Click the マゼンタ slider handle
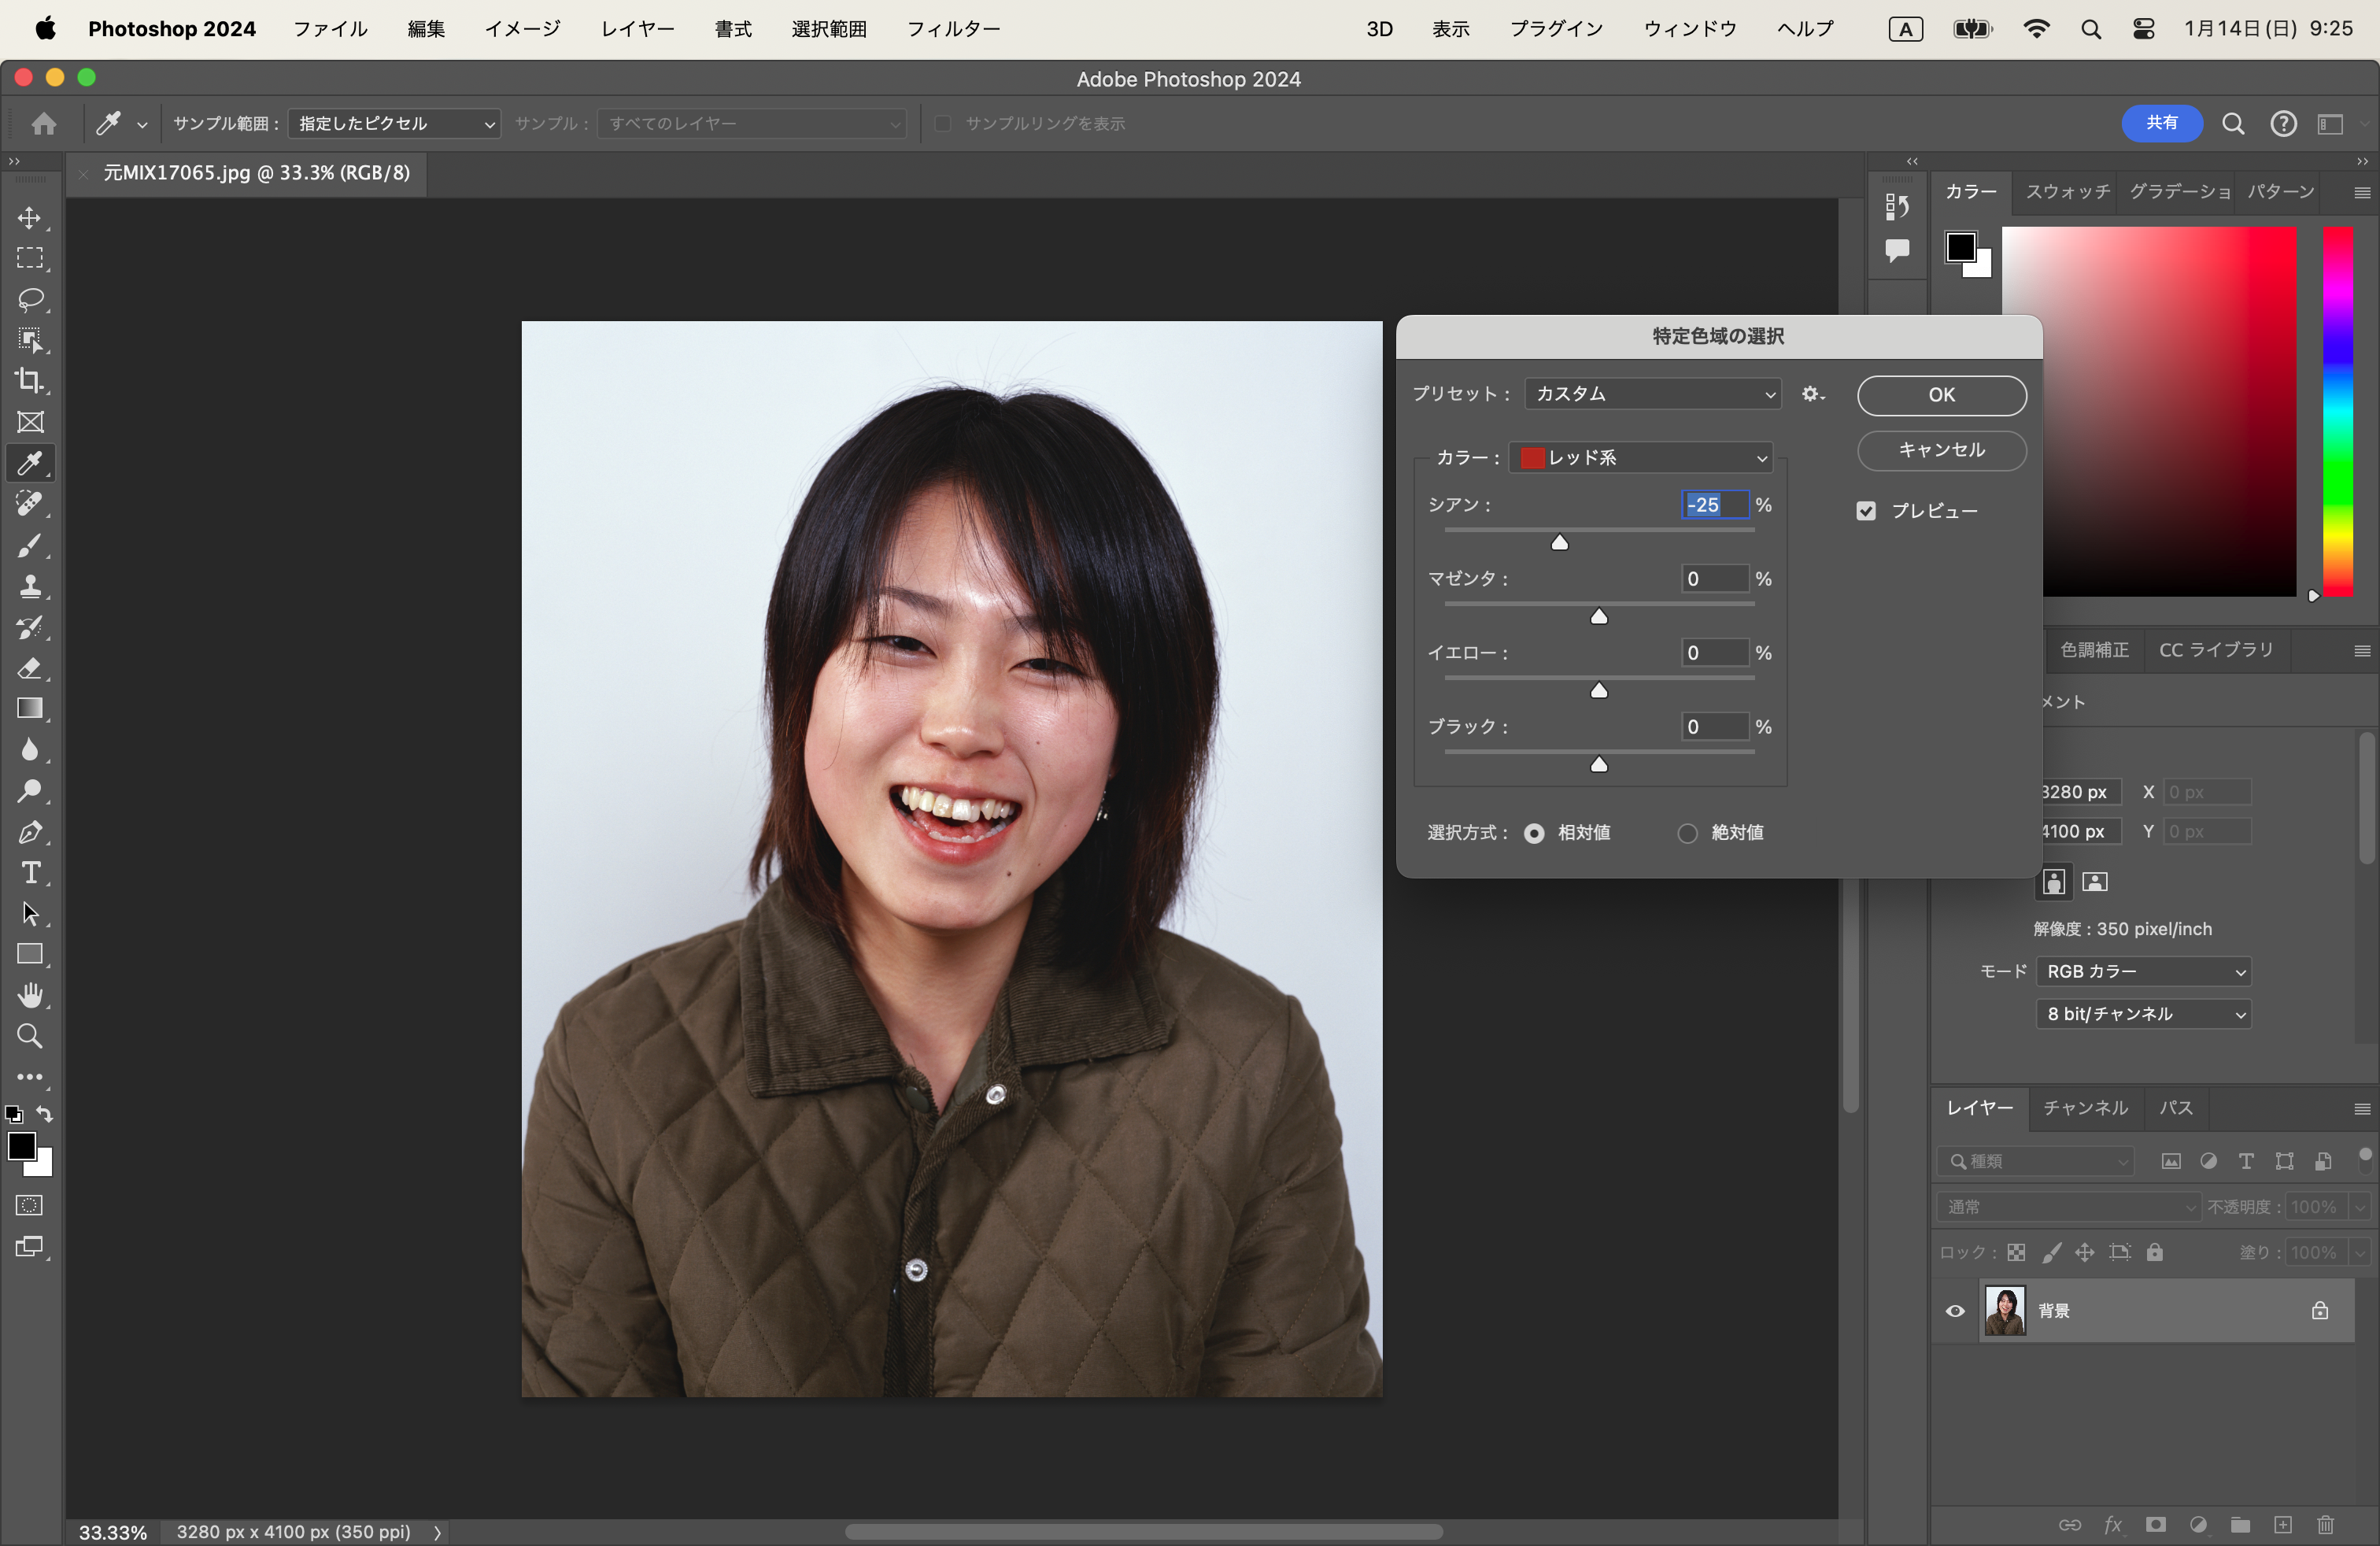Image resolution: width=2380 pixels, height=1546 pixels. [x=1599, y=616]
